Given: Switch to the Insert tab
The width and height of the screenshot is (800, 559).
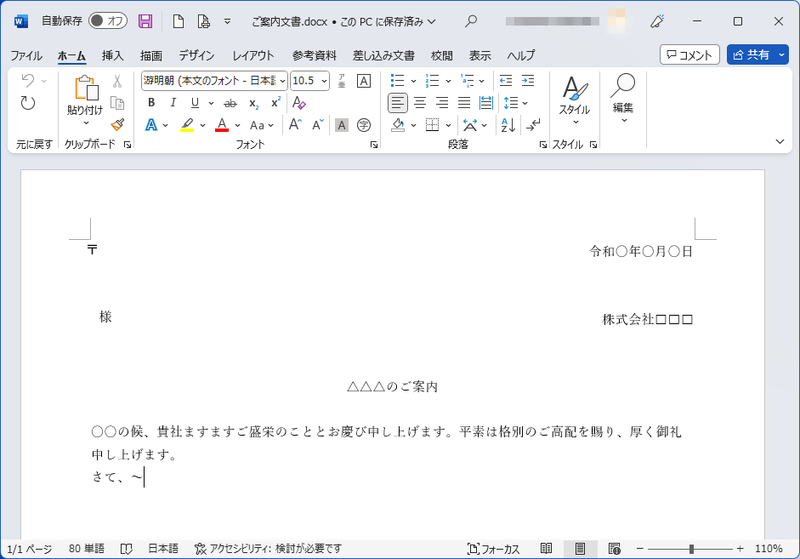Looking at the screenshot, I should tap(112, 55).
